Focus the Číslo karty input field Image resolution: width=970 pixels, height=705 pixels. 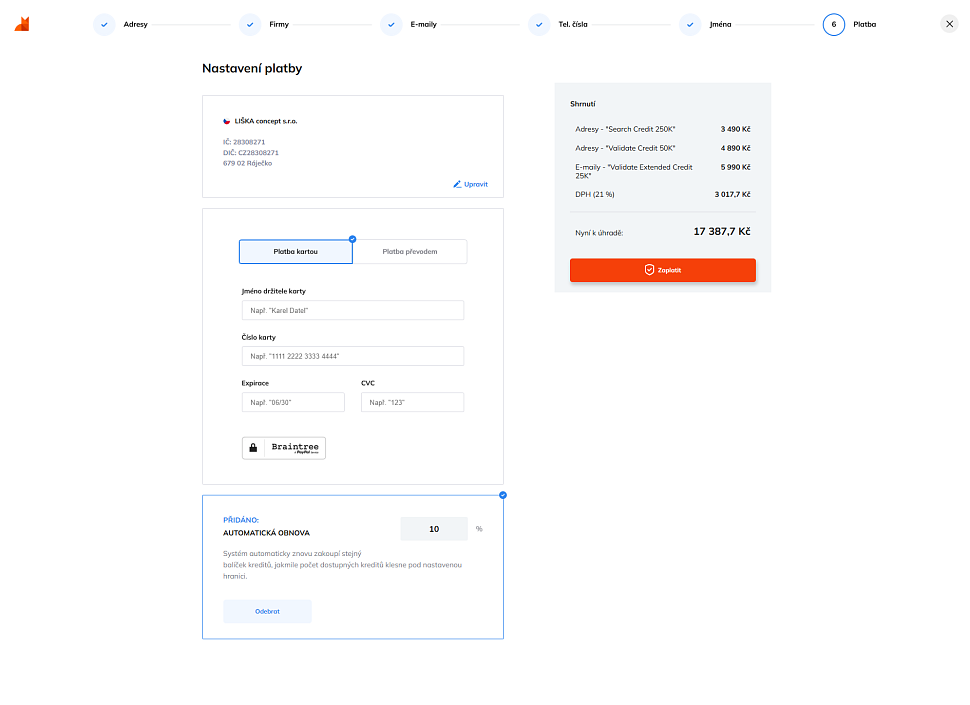click(353, 357)
